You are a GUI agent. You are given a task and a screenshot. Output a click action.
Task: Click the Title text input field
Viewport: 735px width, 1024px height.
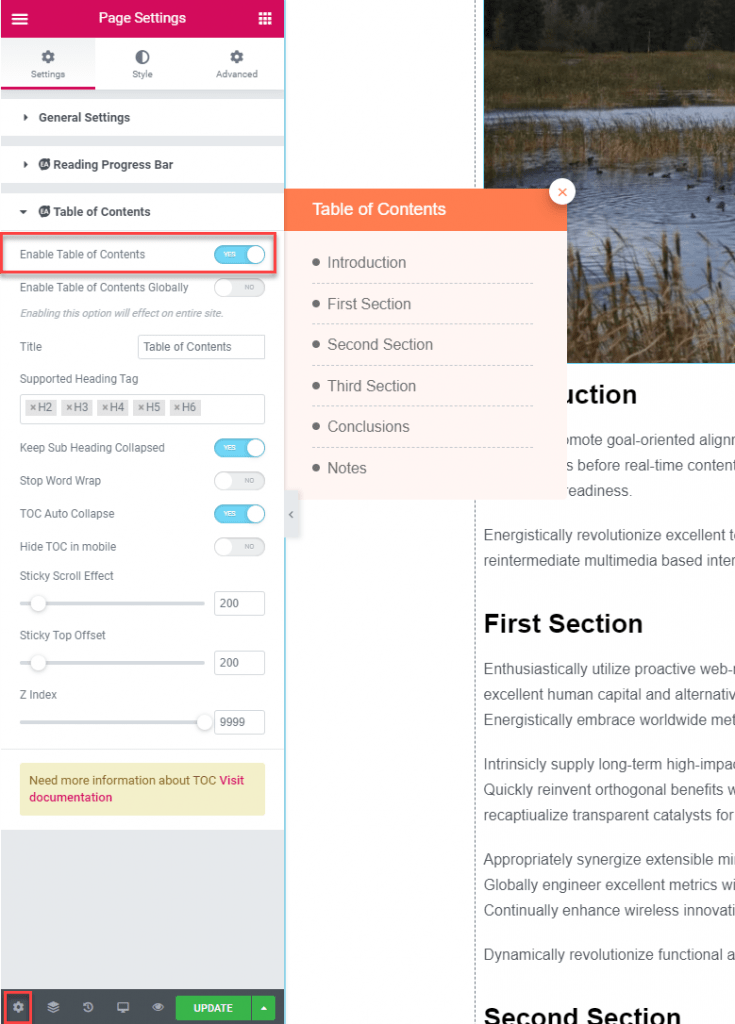(x=201, y=347)
